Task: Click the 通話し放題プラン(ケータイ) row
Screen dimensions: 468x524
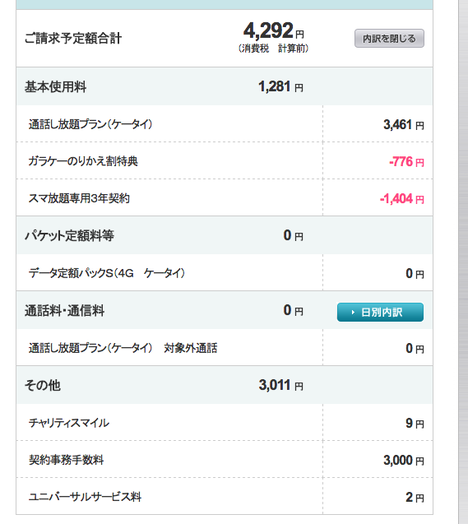Action: click(x=224, y=124)
